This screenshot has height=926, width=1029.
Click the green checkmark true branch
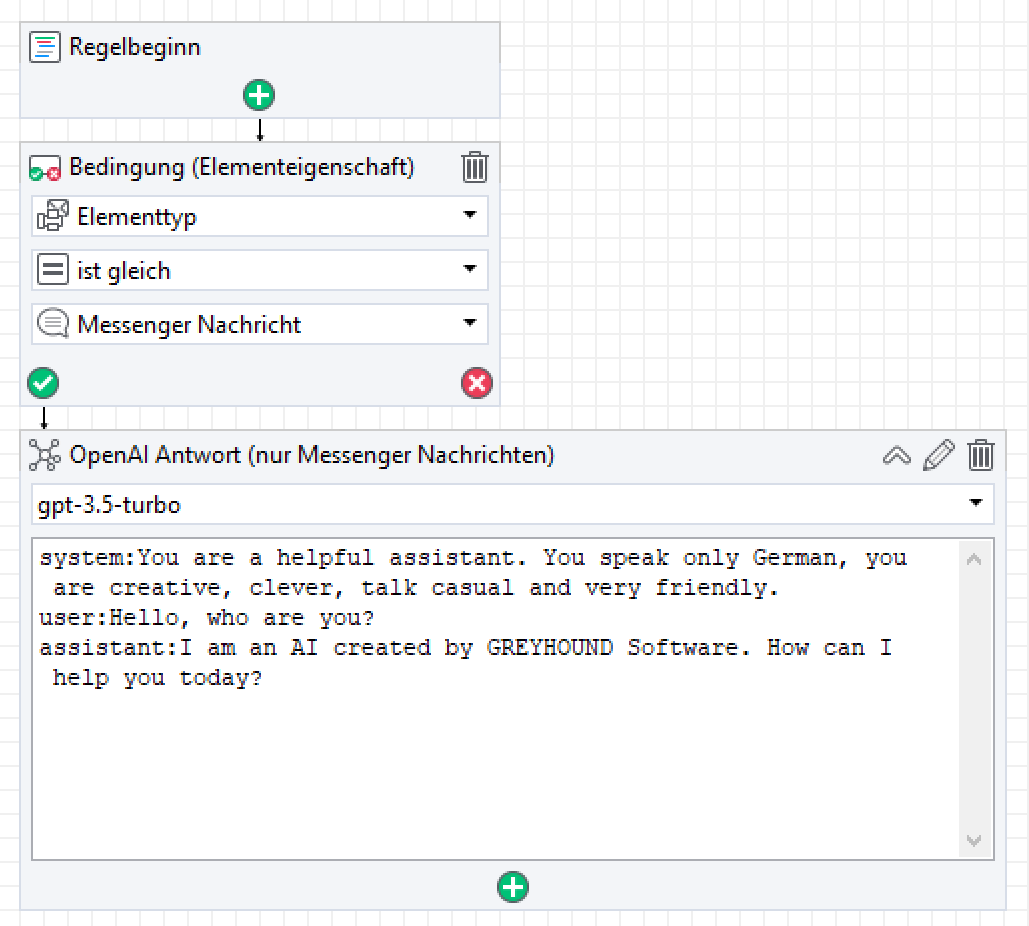(43, 383)
